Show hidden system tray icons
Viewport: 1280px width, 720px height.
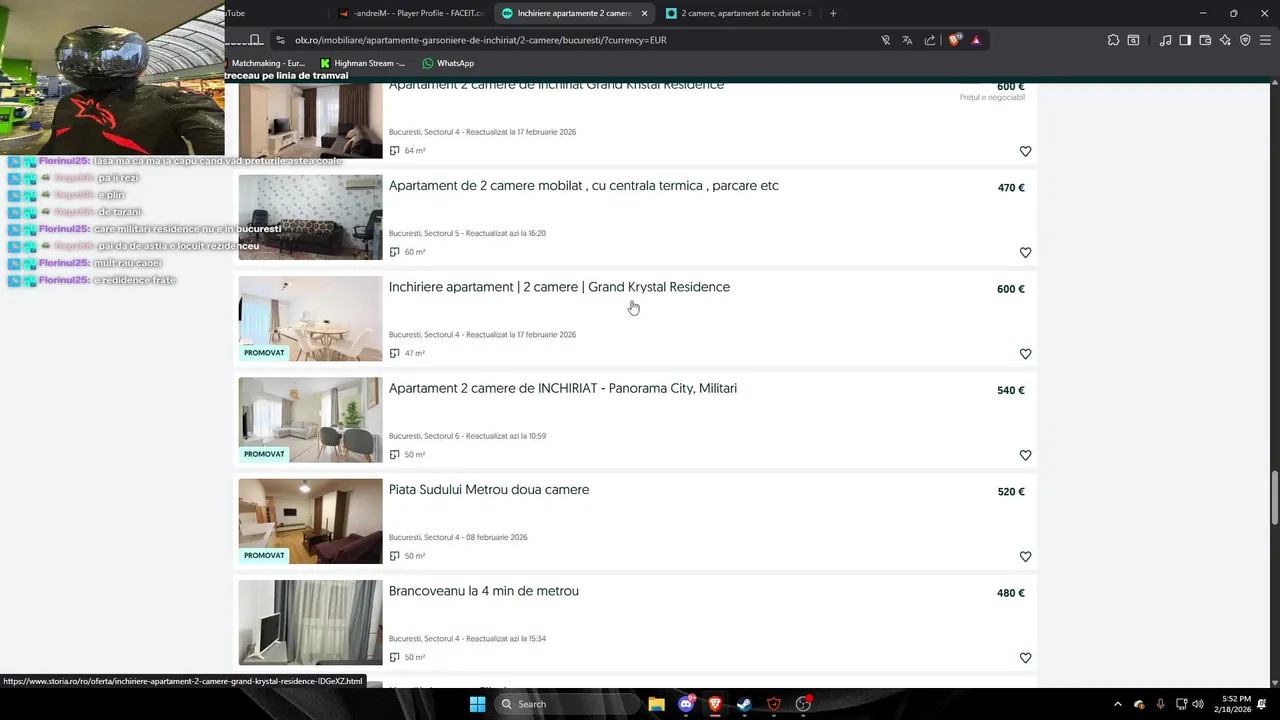pyautogui.click(x=1118, y=704)
